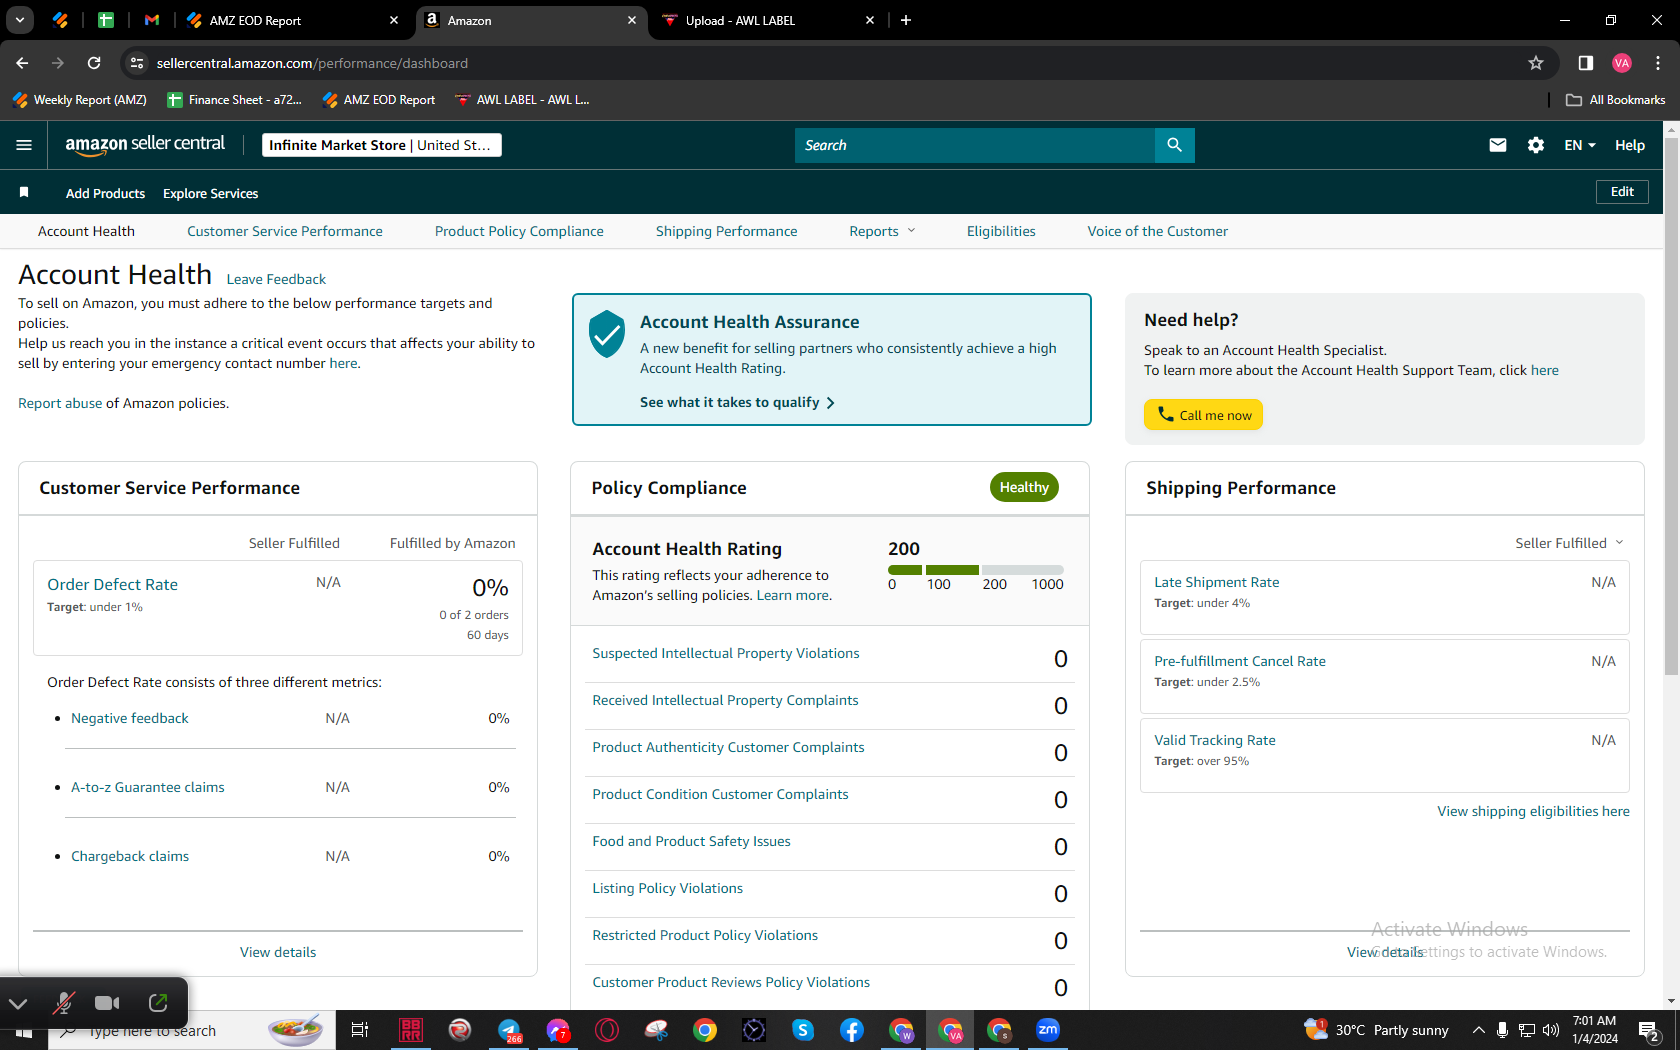Open the Infinite Market Store selector
1680x1050 pixels.
click(382, 145)
